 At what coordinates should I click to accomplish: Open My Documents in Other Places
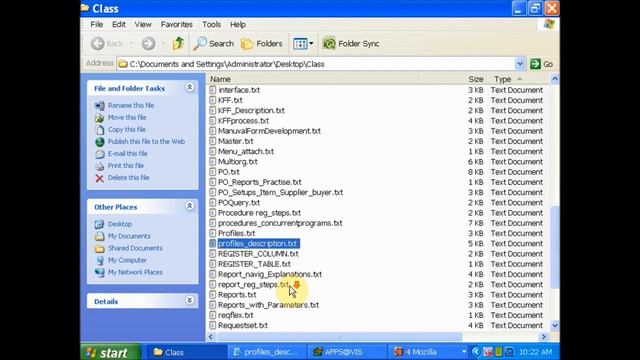point(129,236)
